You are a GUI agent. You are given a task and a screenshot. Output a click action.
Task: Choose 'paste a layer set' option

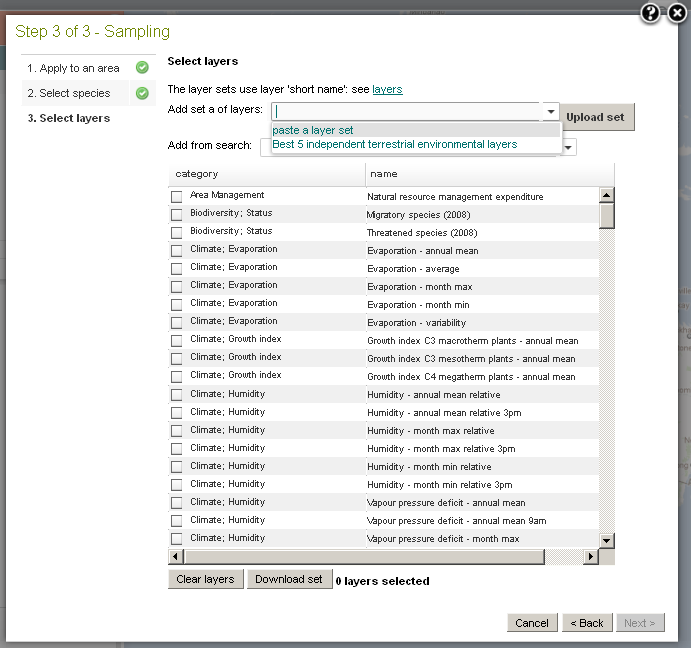pos(313,130)
